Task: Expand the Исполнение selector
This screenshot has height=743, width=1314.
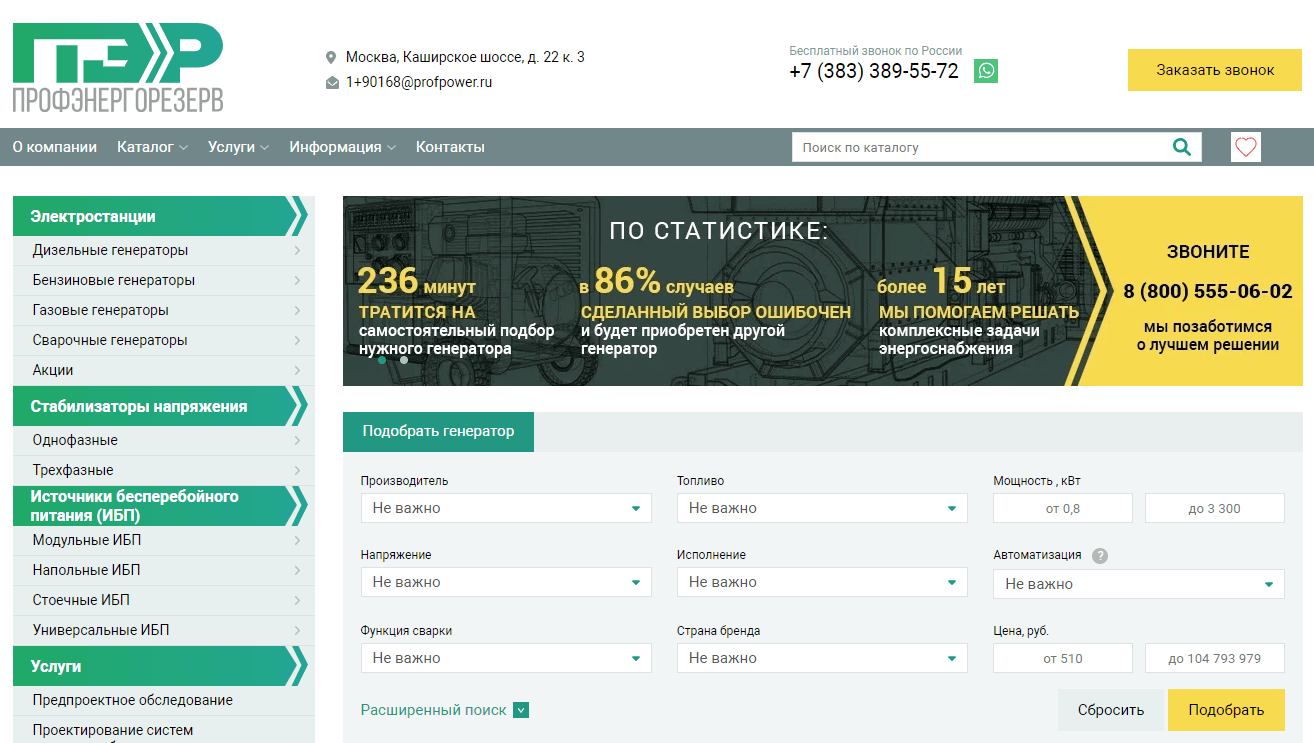Action: pos(821,582)
